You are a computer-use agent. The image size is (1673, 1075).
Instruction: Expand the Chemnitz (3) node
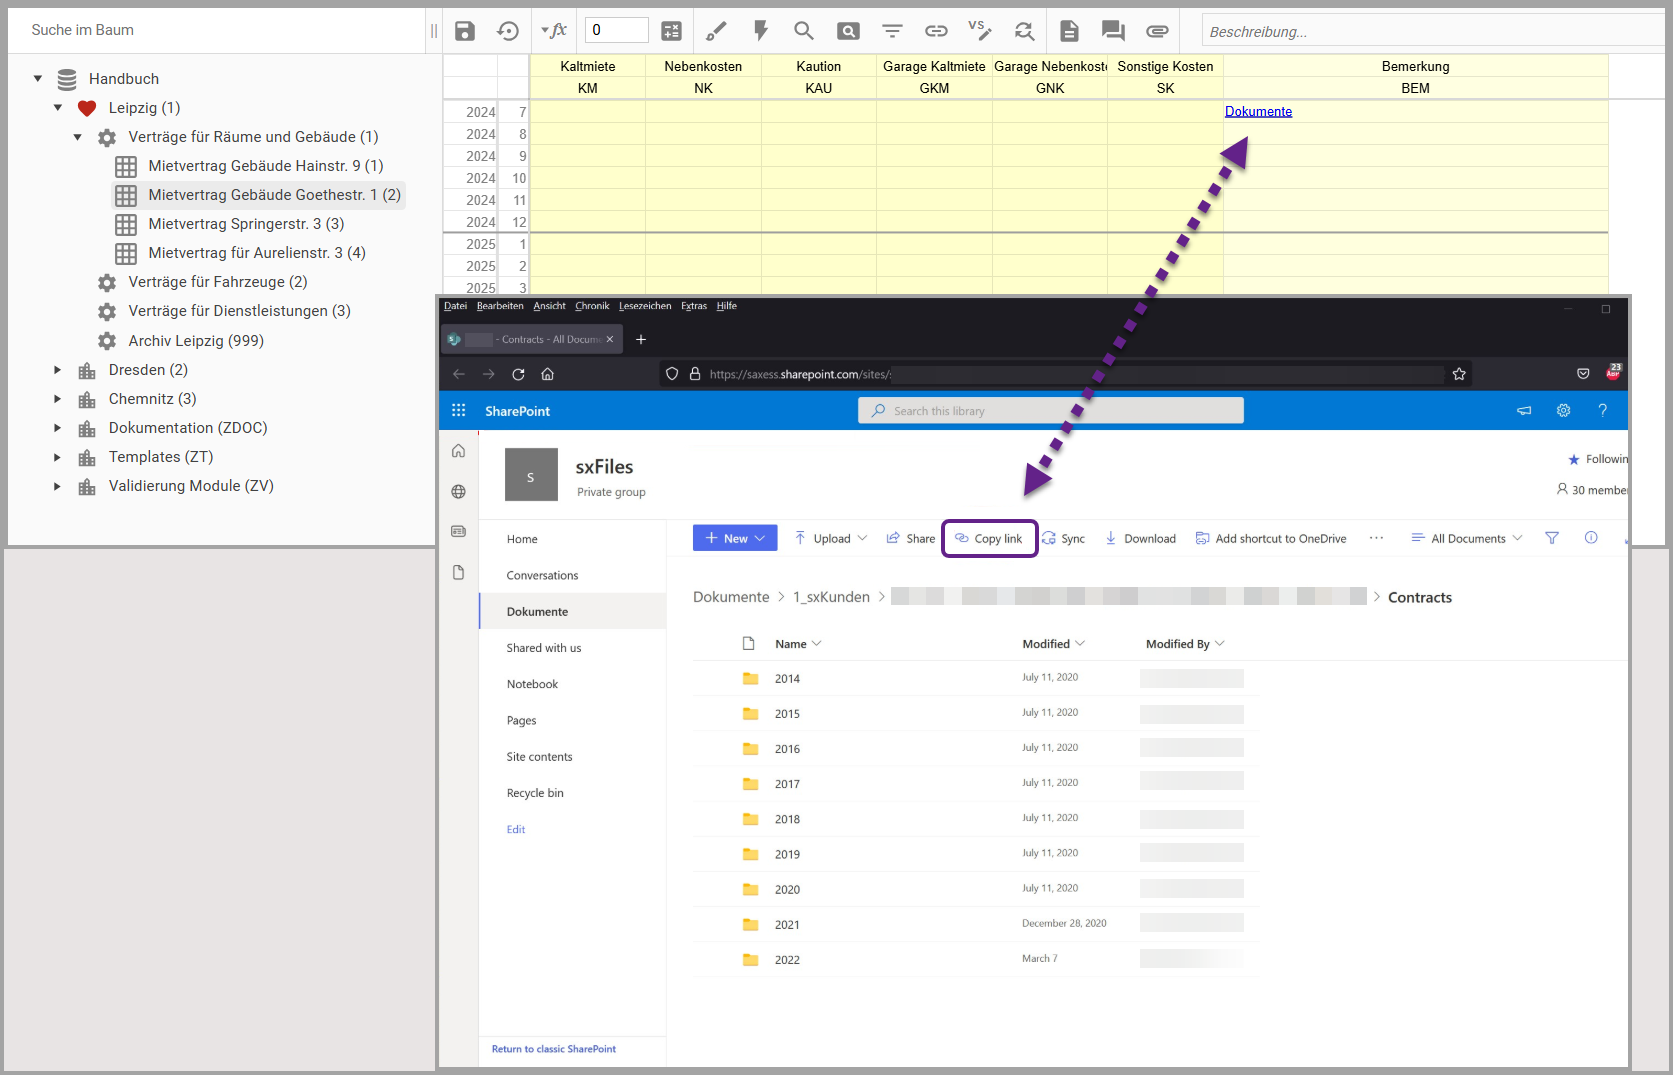58,399
